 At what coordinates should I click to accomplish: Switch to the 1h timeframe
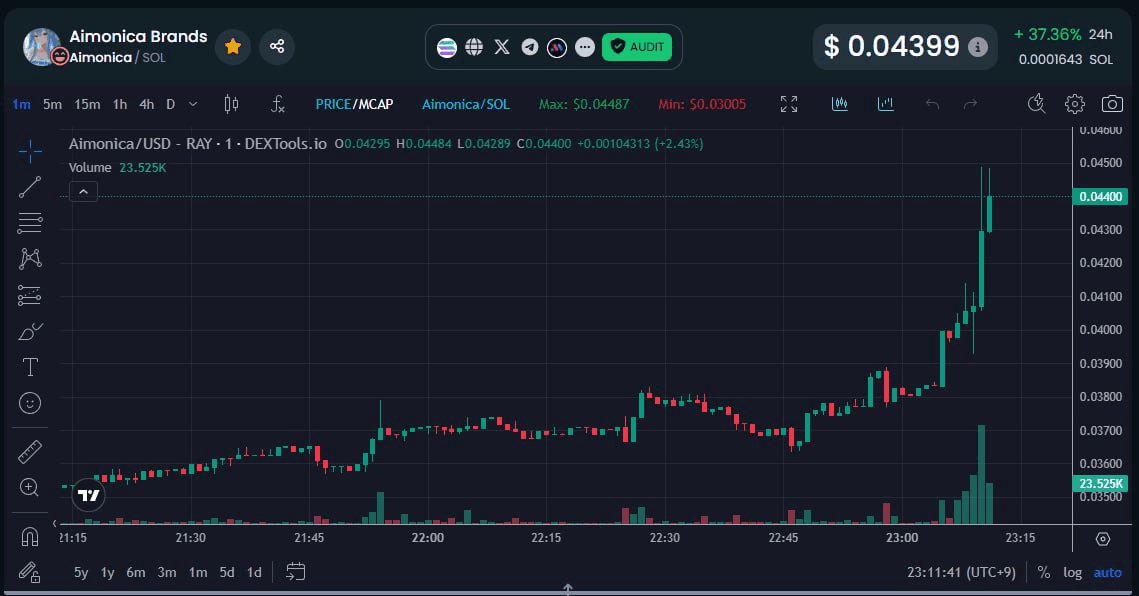pos(120,104)
